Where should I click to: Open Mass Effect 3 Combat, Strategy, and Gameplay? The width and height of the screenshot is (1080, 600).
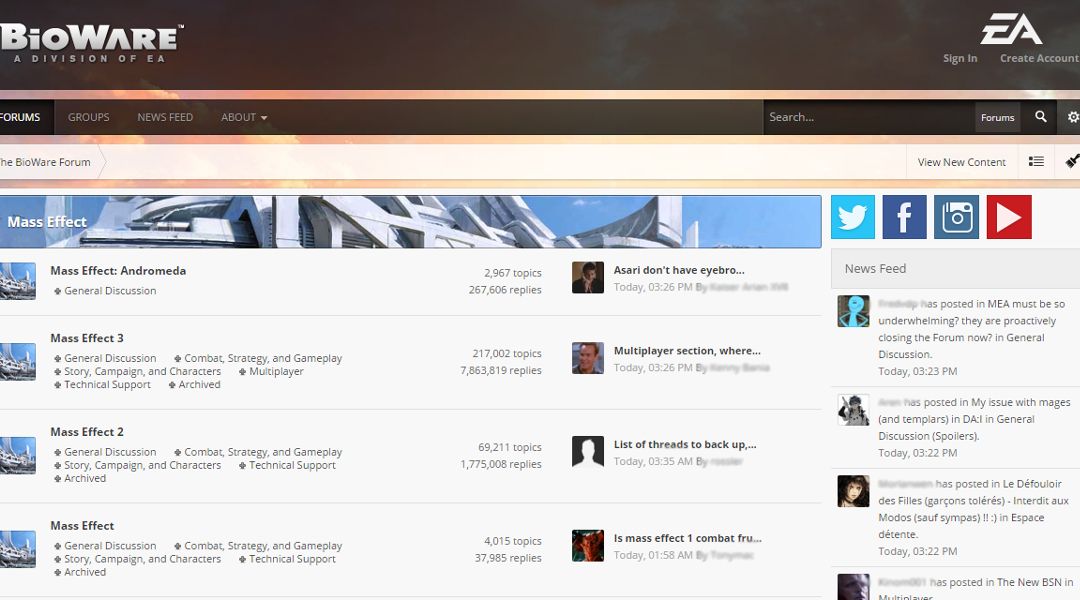[263, 358]
